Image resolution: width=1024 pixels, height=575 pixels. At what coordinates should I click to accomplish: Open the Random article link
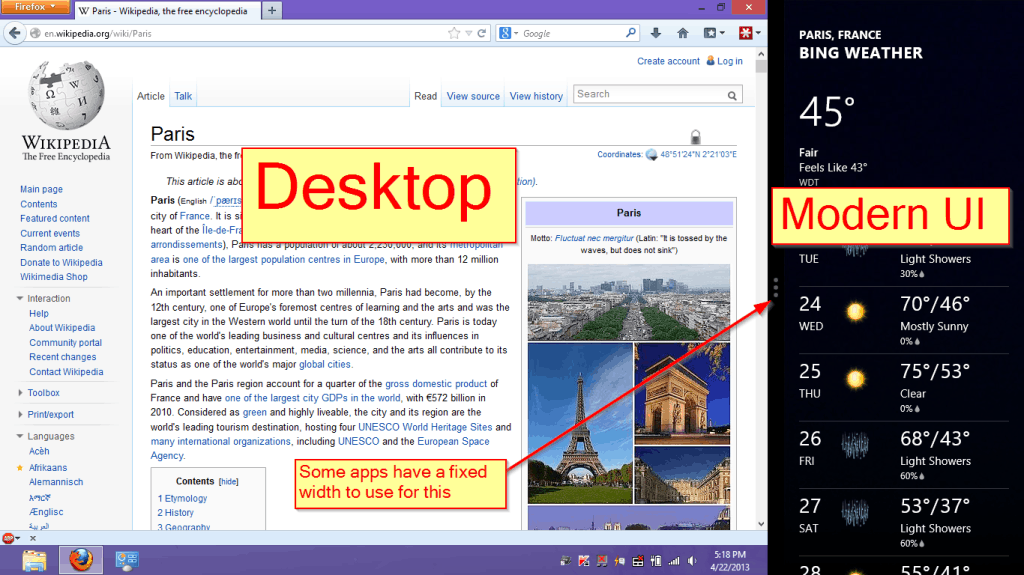(x=52, y=248)
